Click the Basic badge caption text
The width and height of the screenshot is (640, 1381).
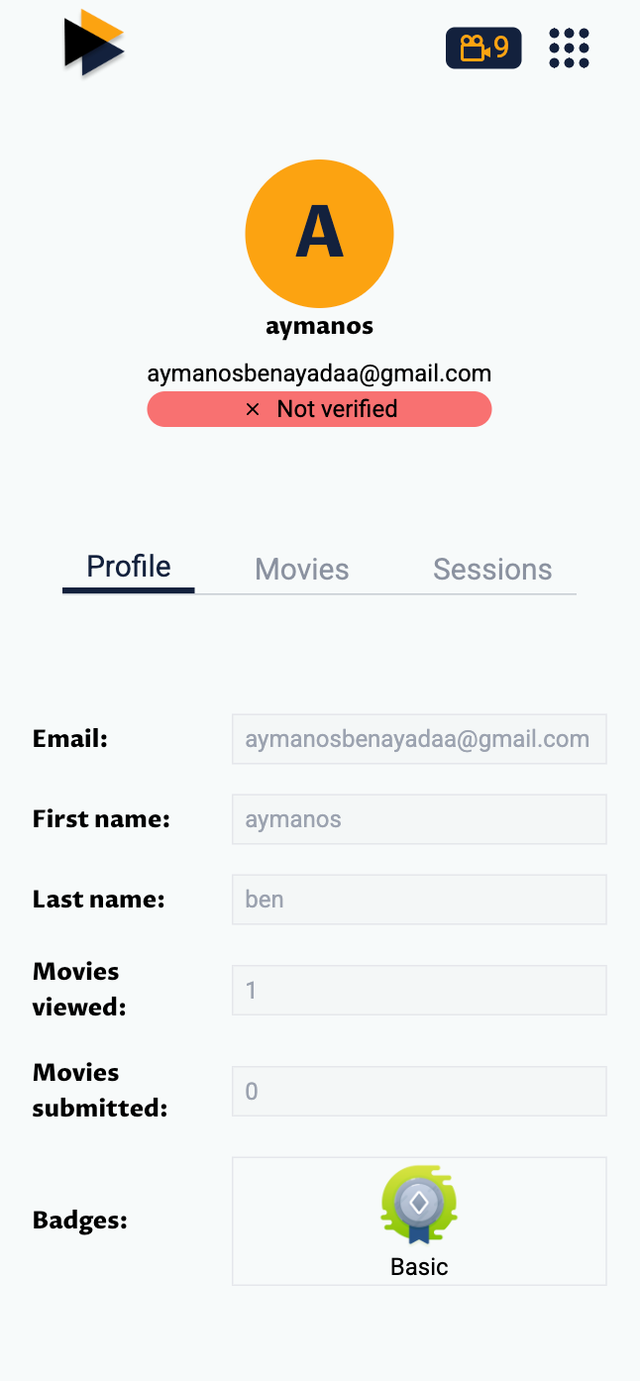pyautogui.click(x=419, y=1267)
